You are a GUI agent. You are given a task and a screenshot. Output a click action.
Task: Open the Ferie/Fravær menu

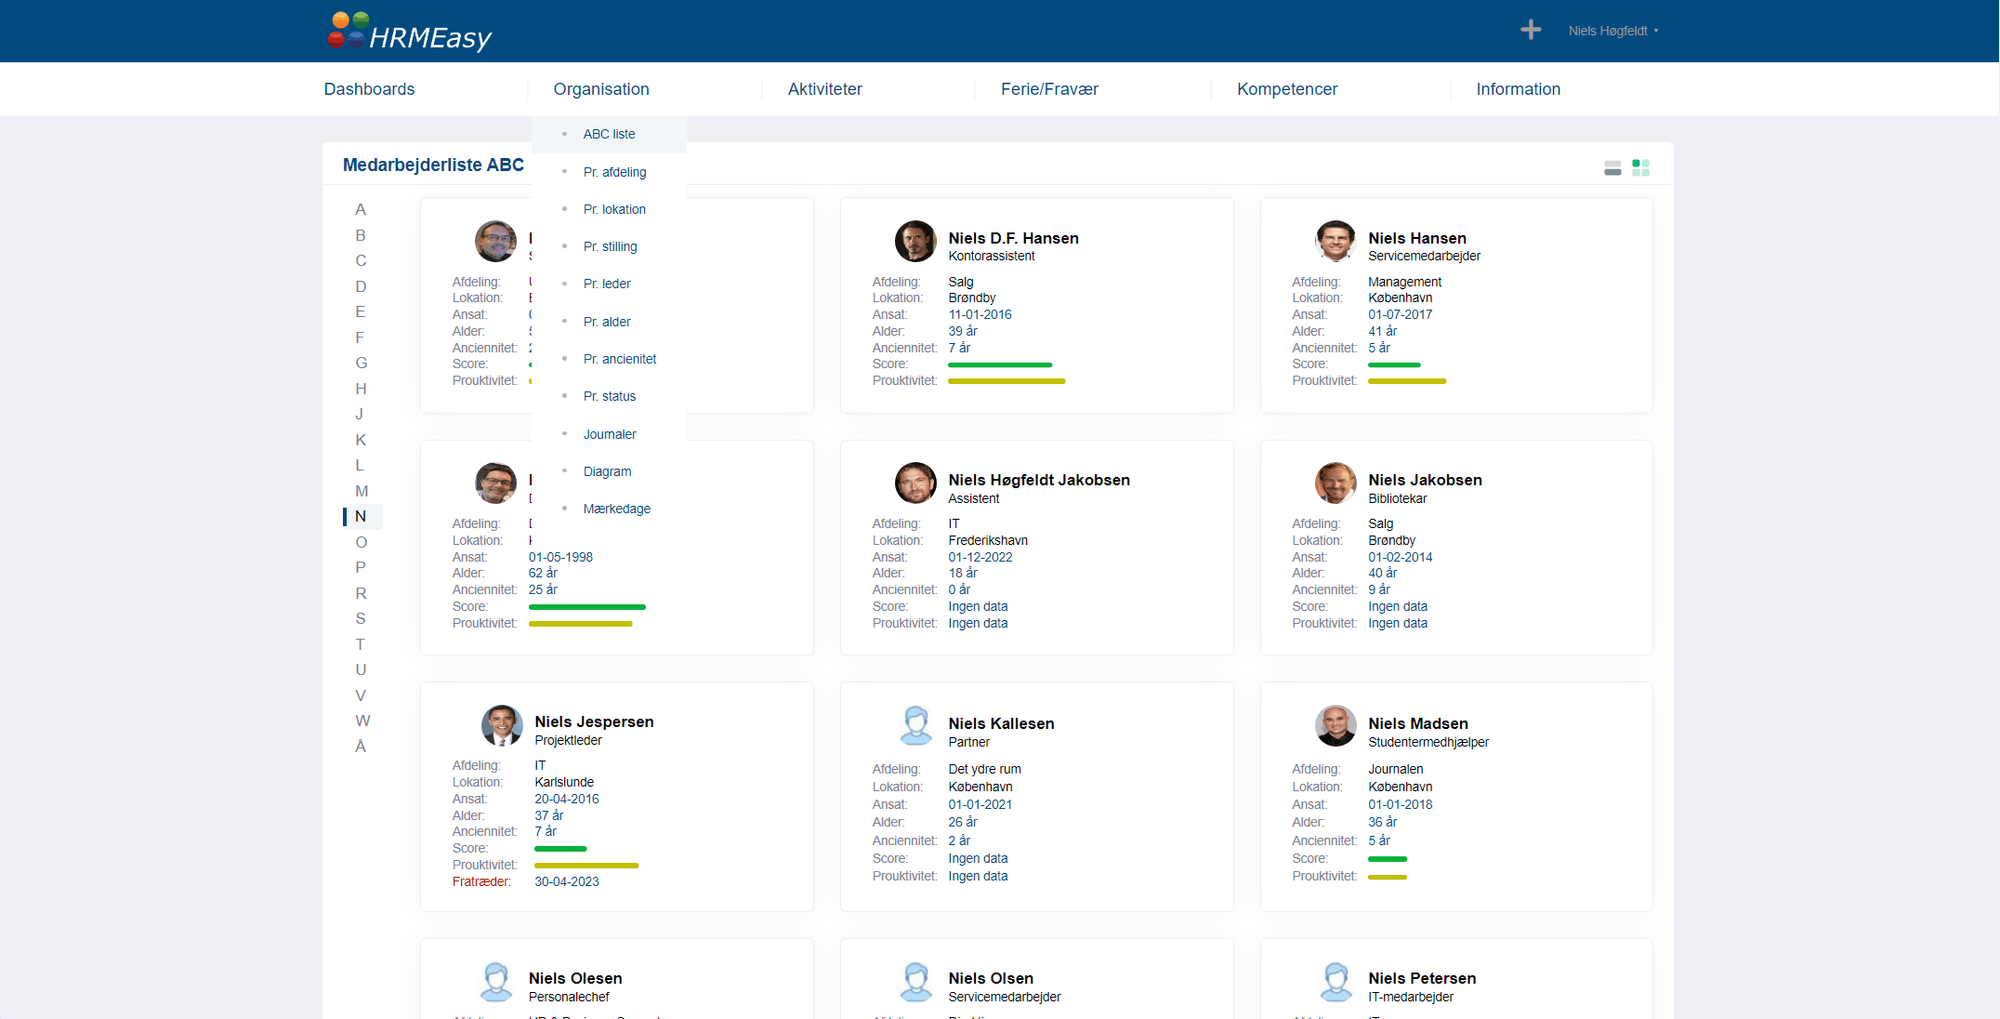(x=1049, y=89)
